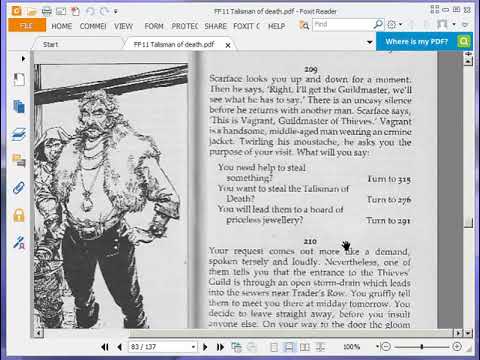480x360 pixels.
Task: Close the FF11 Talisman of death.pdf tab
Action: click(228, 45)
